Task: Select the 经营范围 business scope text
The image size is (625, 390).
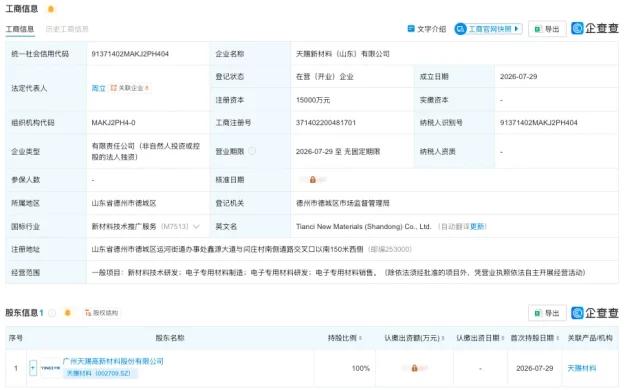Action: tap(338, 273)
